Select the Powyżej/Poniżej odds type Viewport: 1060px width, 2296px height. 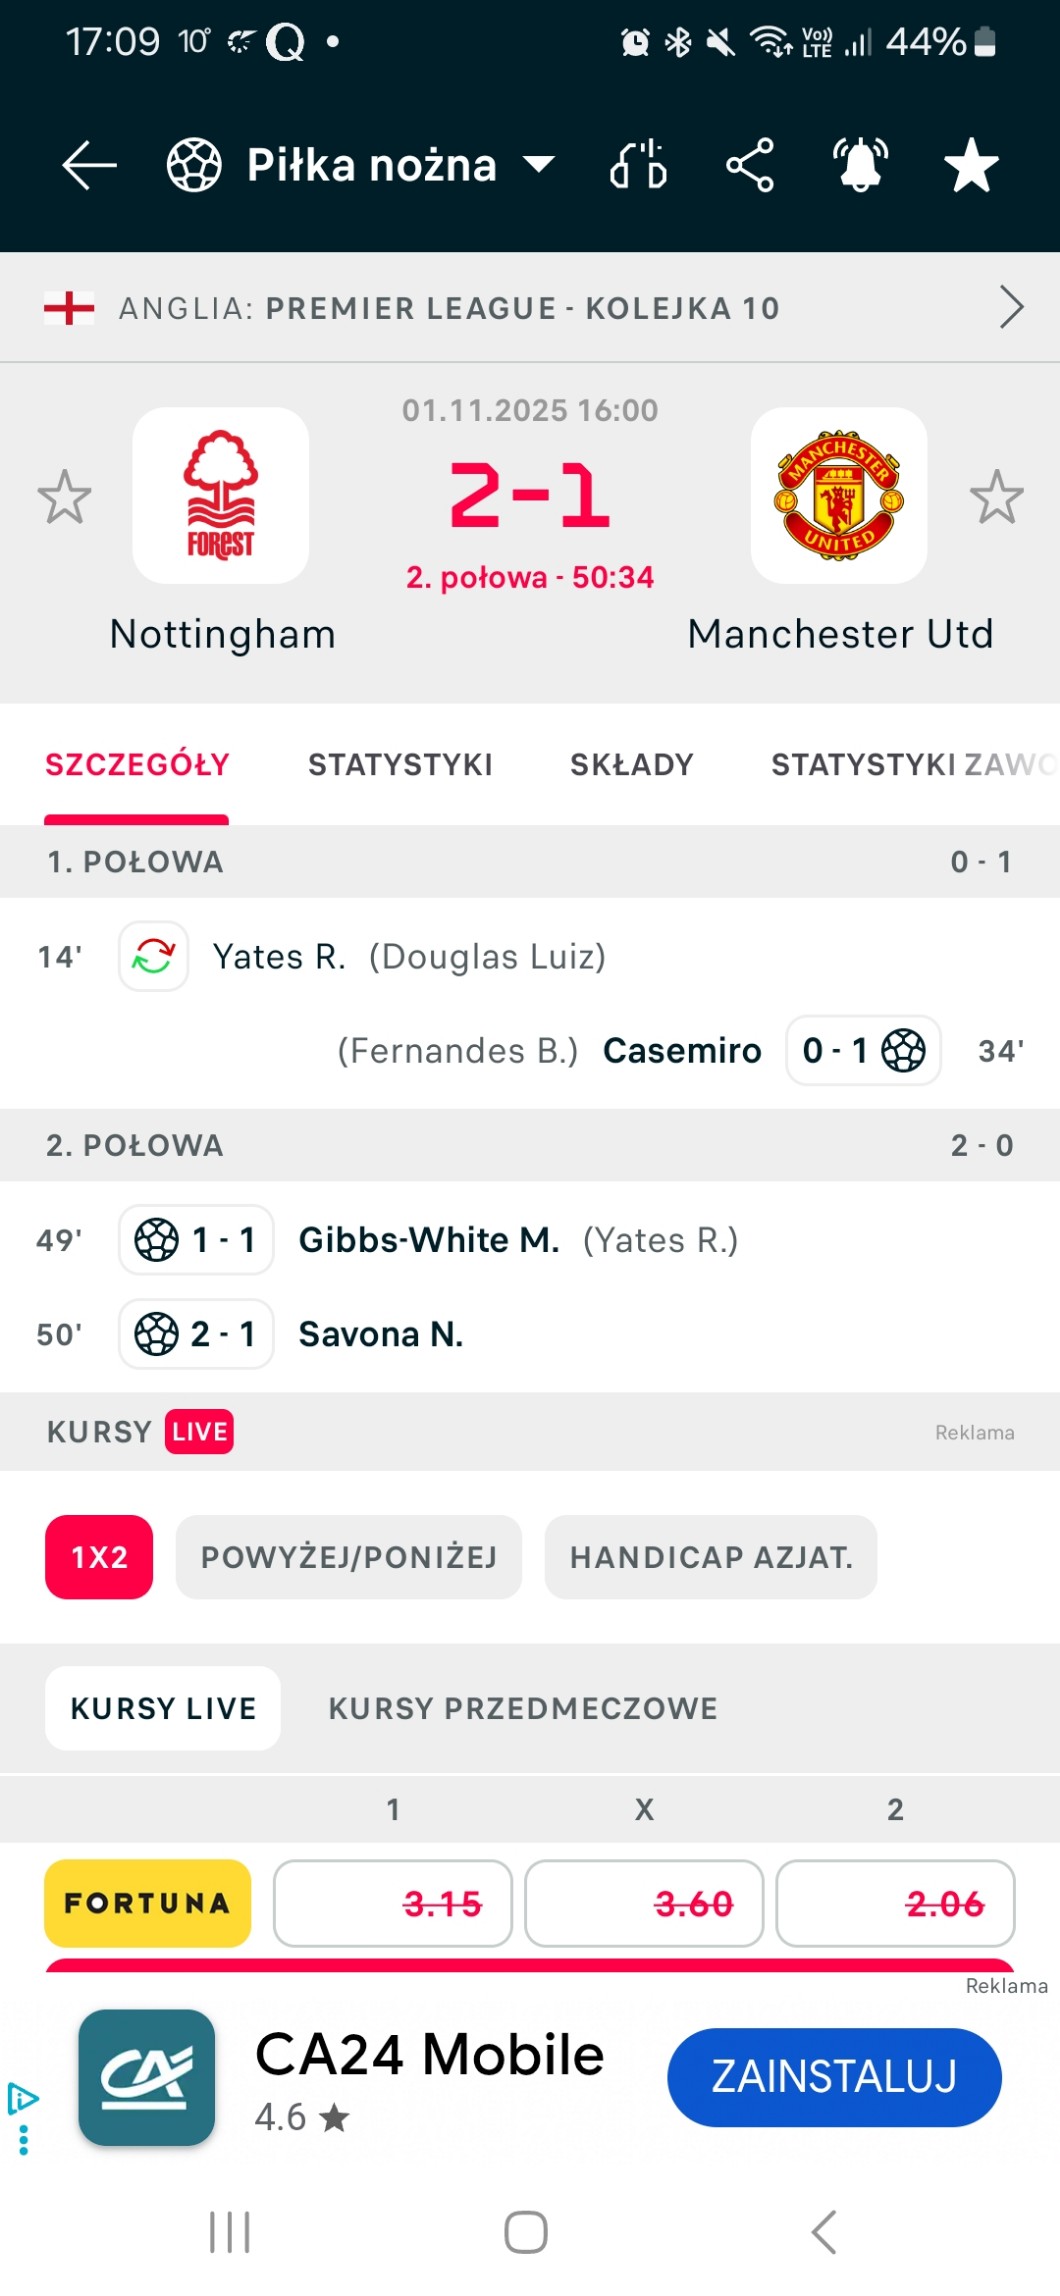pos(349,1557)
